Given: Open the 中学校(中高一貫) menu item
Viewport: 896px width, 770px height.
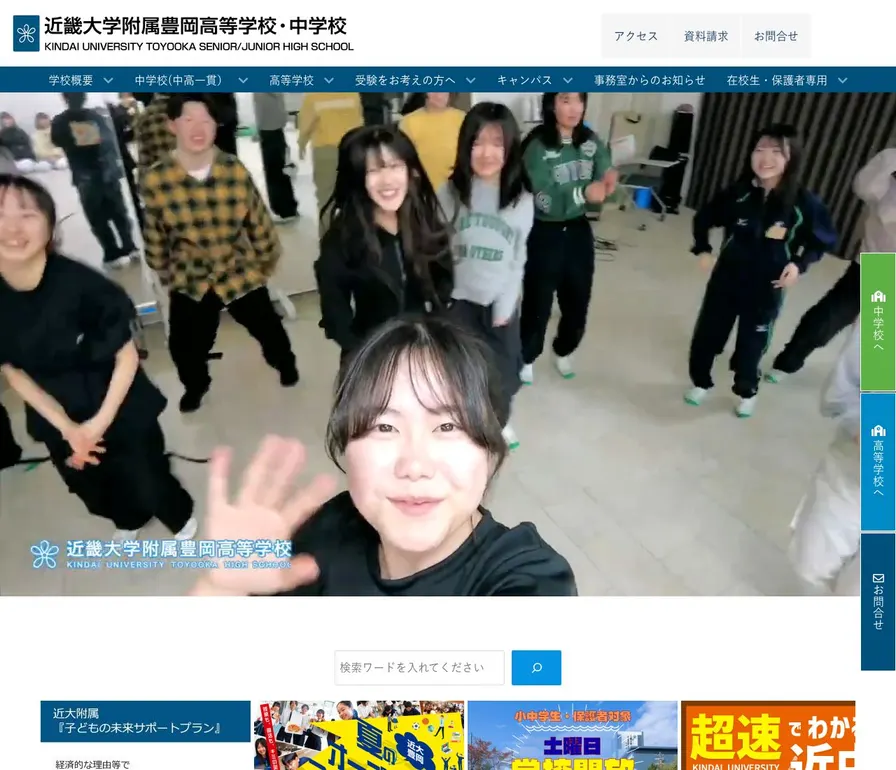Looking at the screenshot, I should click(x=178, y=81).
